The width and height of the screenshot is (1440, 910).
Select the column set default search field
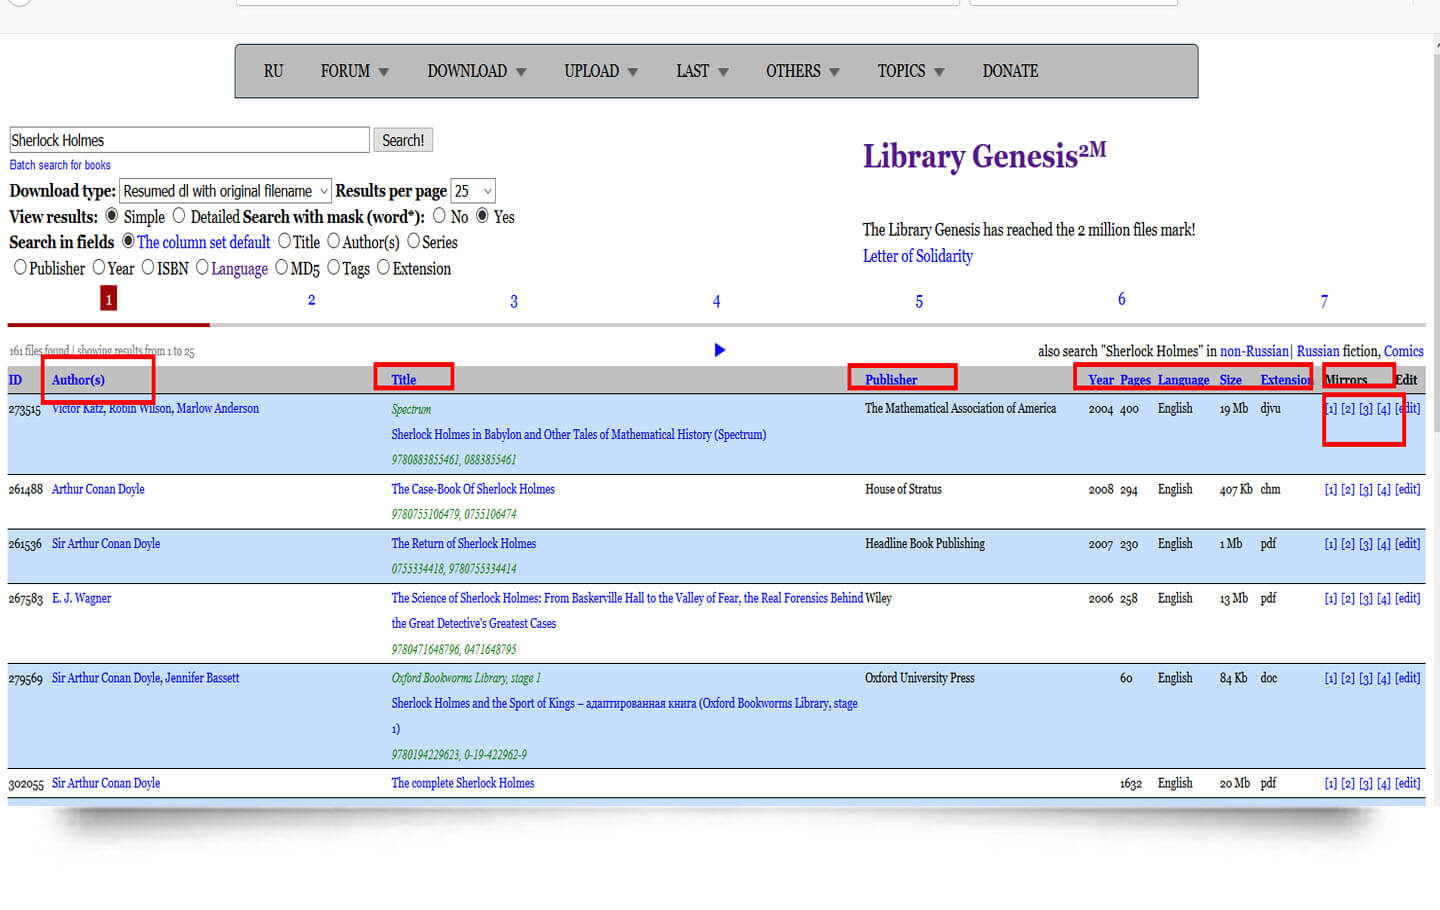tap(128, 241)
